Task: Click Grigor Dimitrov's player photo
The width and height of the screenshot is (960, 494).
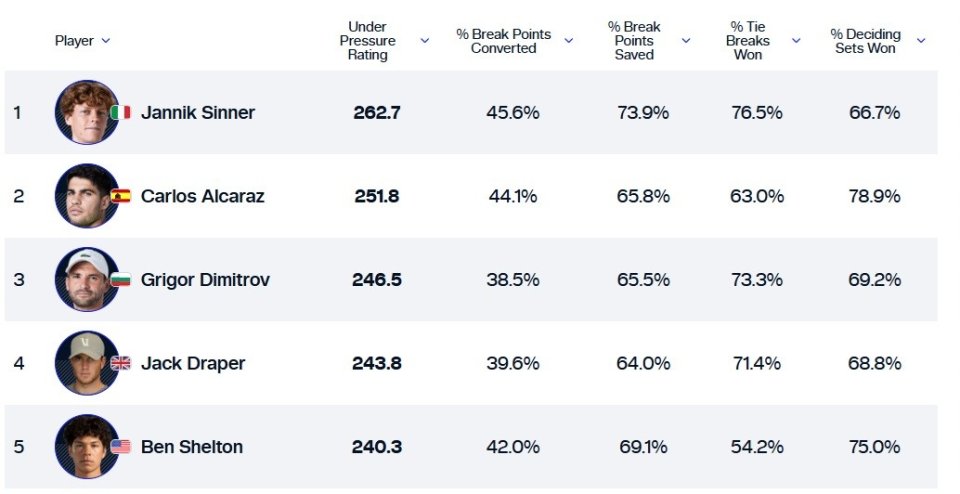Action: (x=86, y=279)
